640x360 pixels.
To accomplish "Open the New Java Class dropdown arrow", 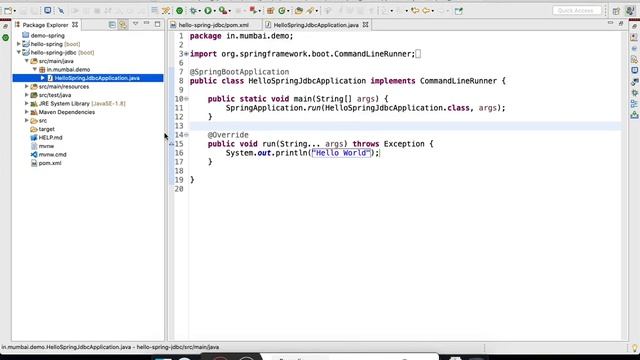I will tap(288, 11).
